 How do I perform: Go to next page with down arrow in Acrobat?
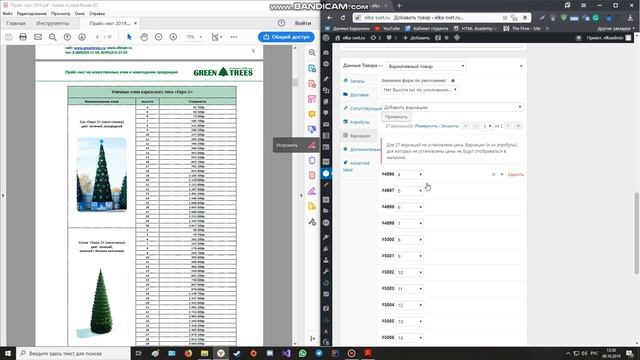click(x=82, y=37)
